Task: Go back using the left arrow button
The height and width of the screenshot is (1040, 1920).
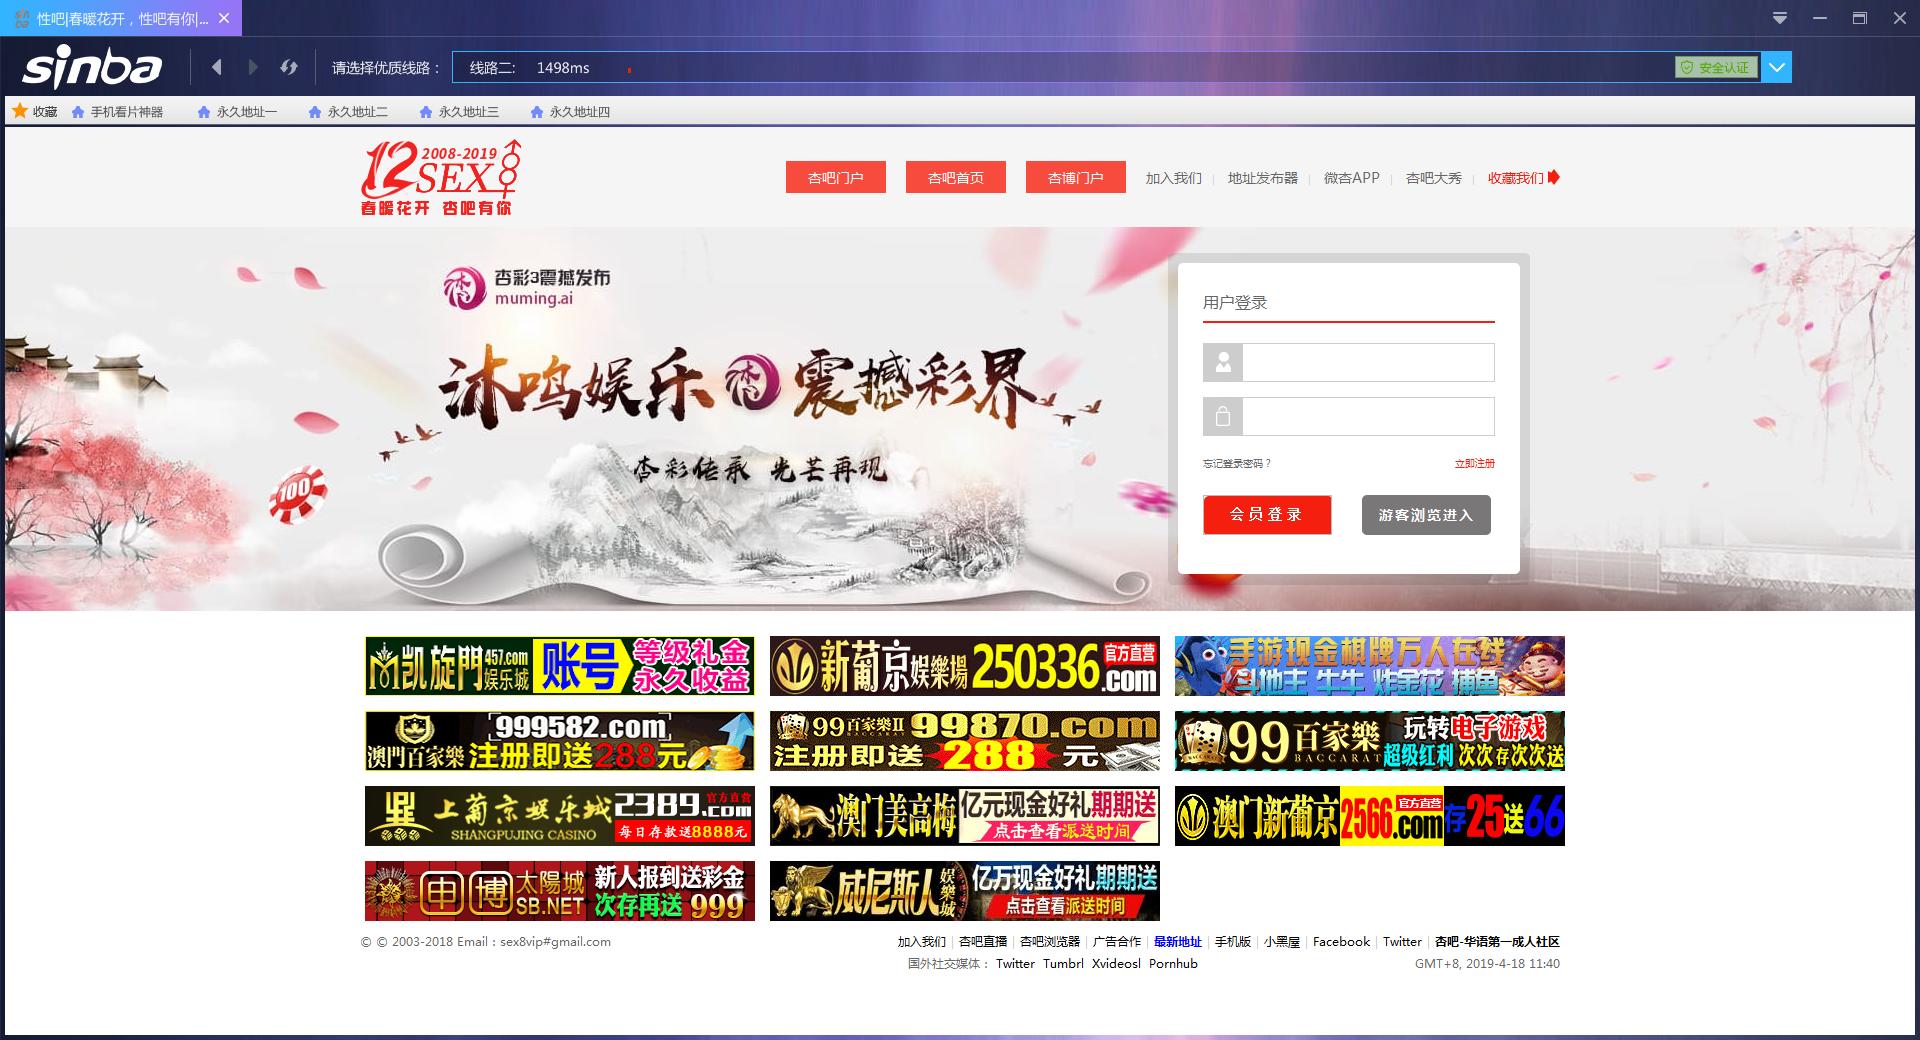Action: click(x=217, y=67)
